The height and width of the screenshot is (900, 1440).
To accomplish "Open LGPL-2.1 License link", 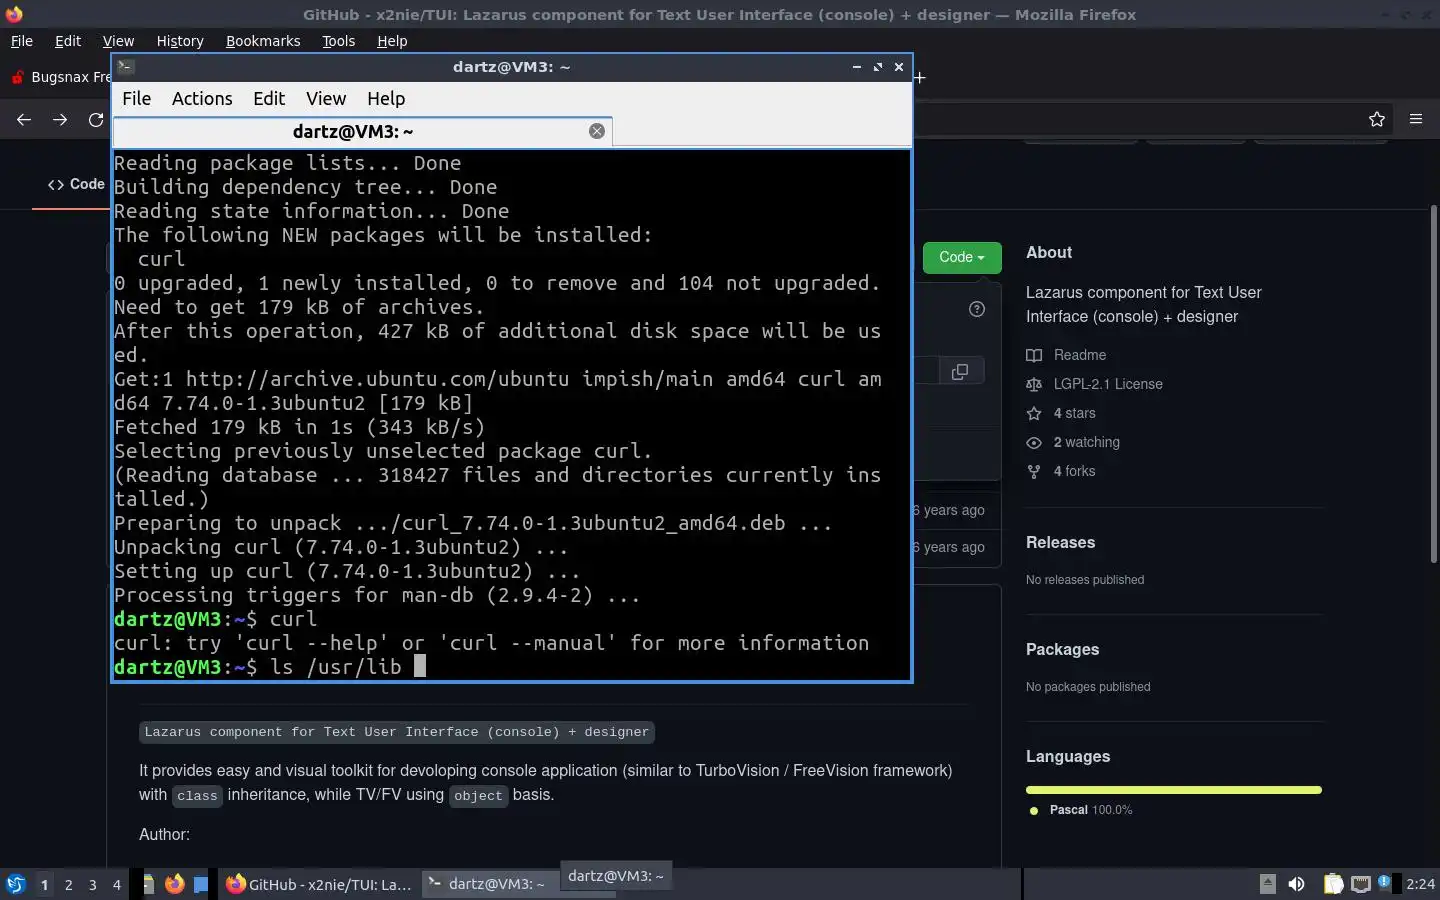I will point(1108,384).
